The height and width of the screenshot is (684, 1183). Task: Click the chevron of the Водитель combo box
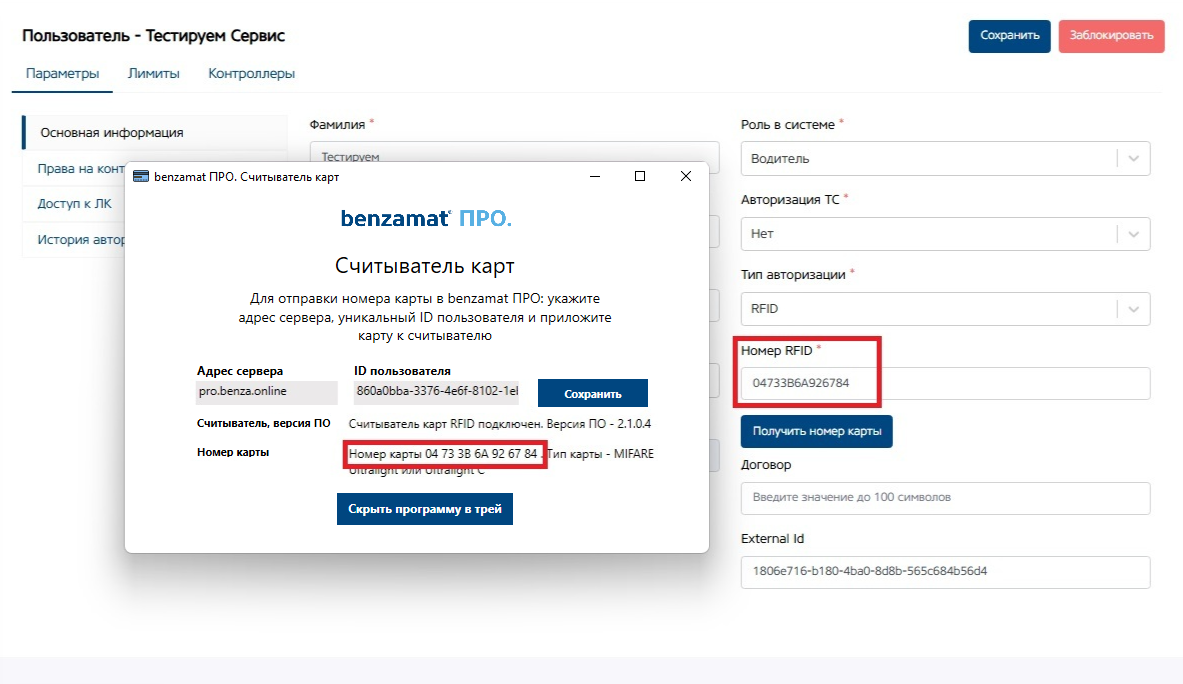tap(1133, 158)
